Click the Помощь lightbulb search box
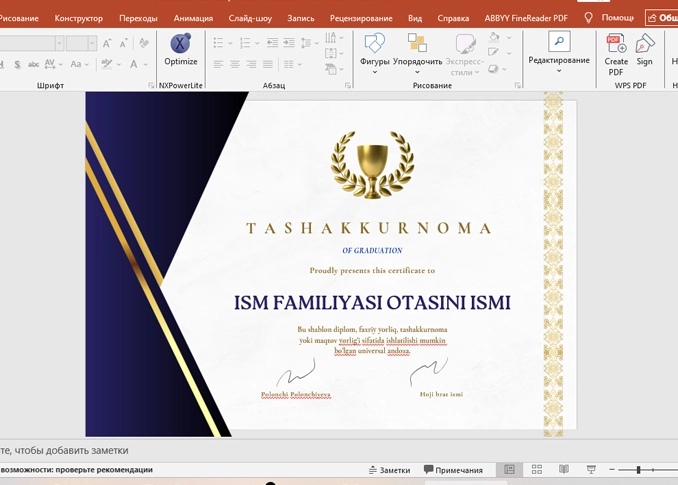The height and width of the screenshot is (485, 678). click(x=609, y=18)
